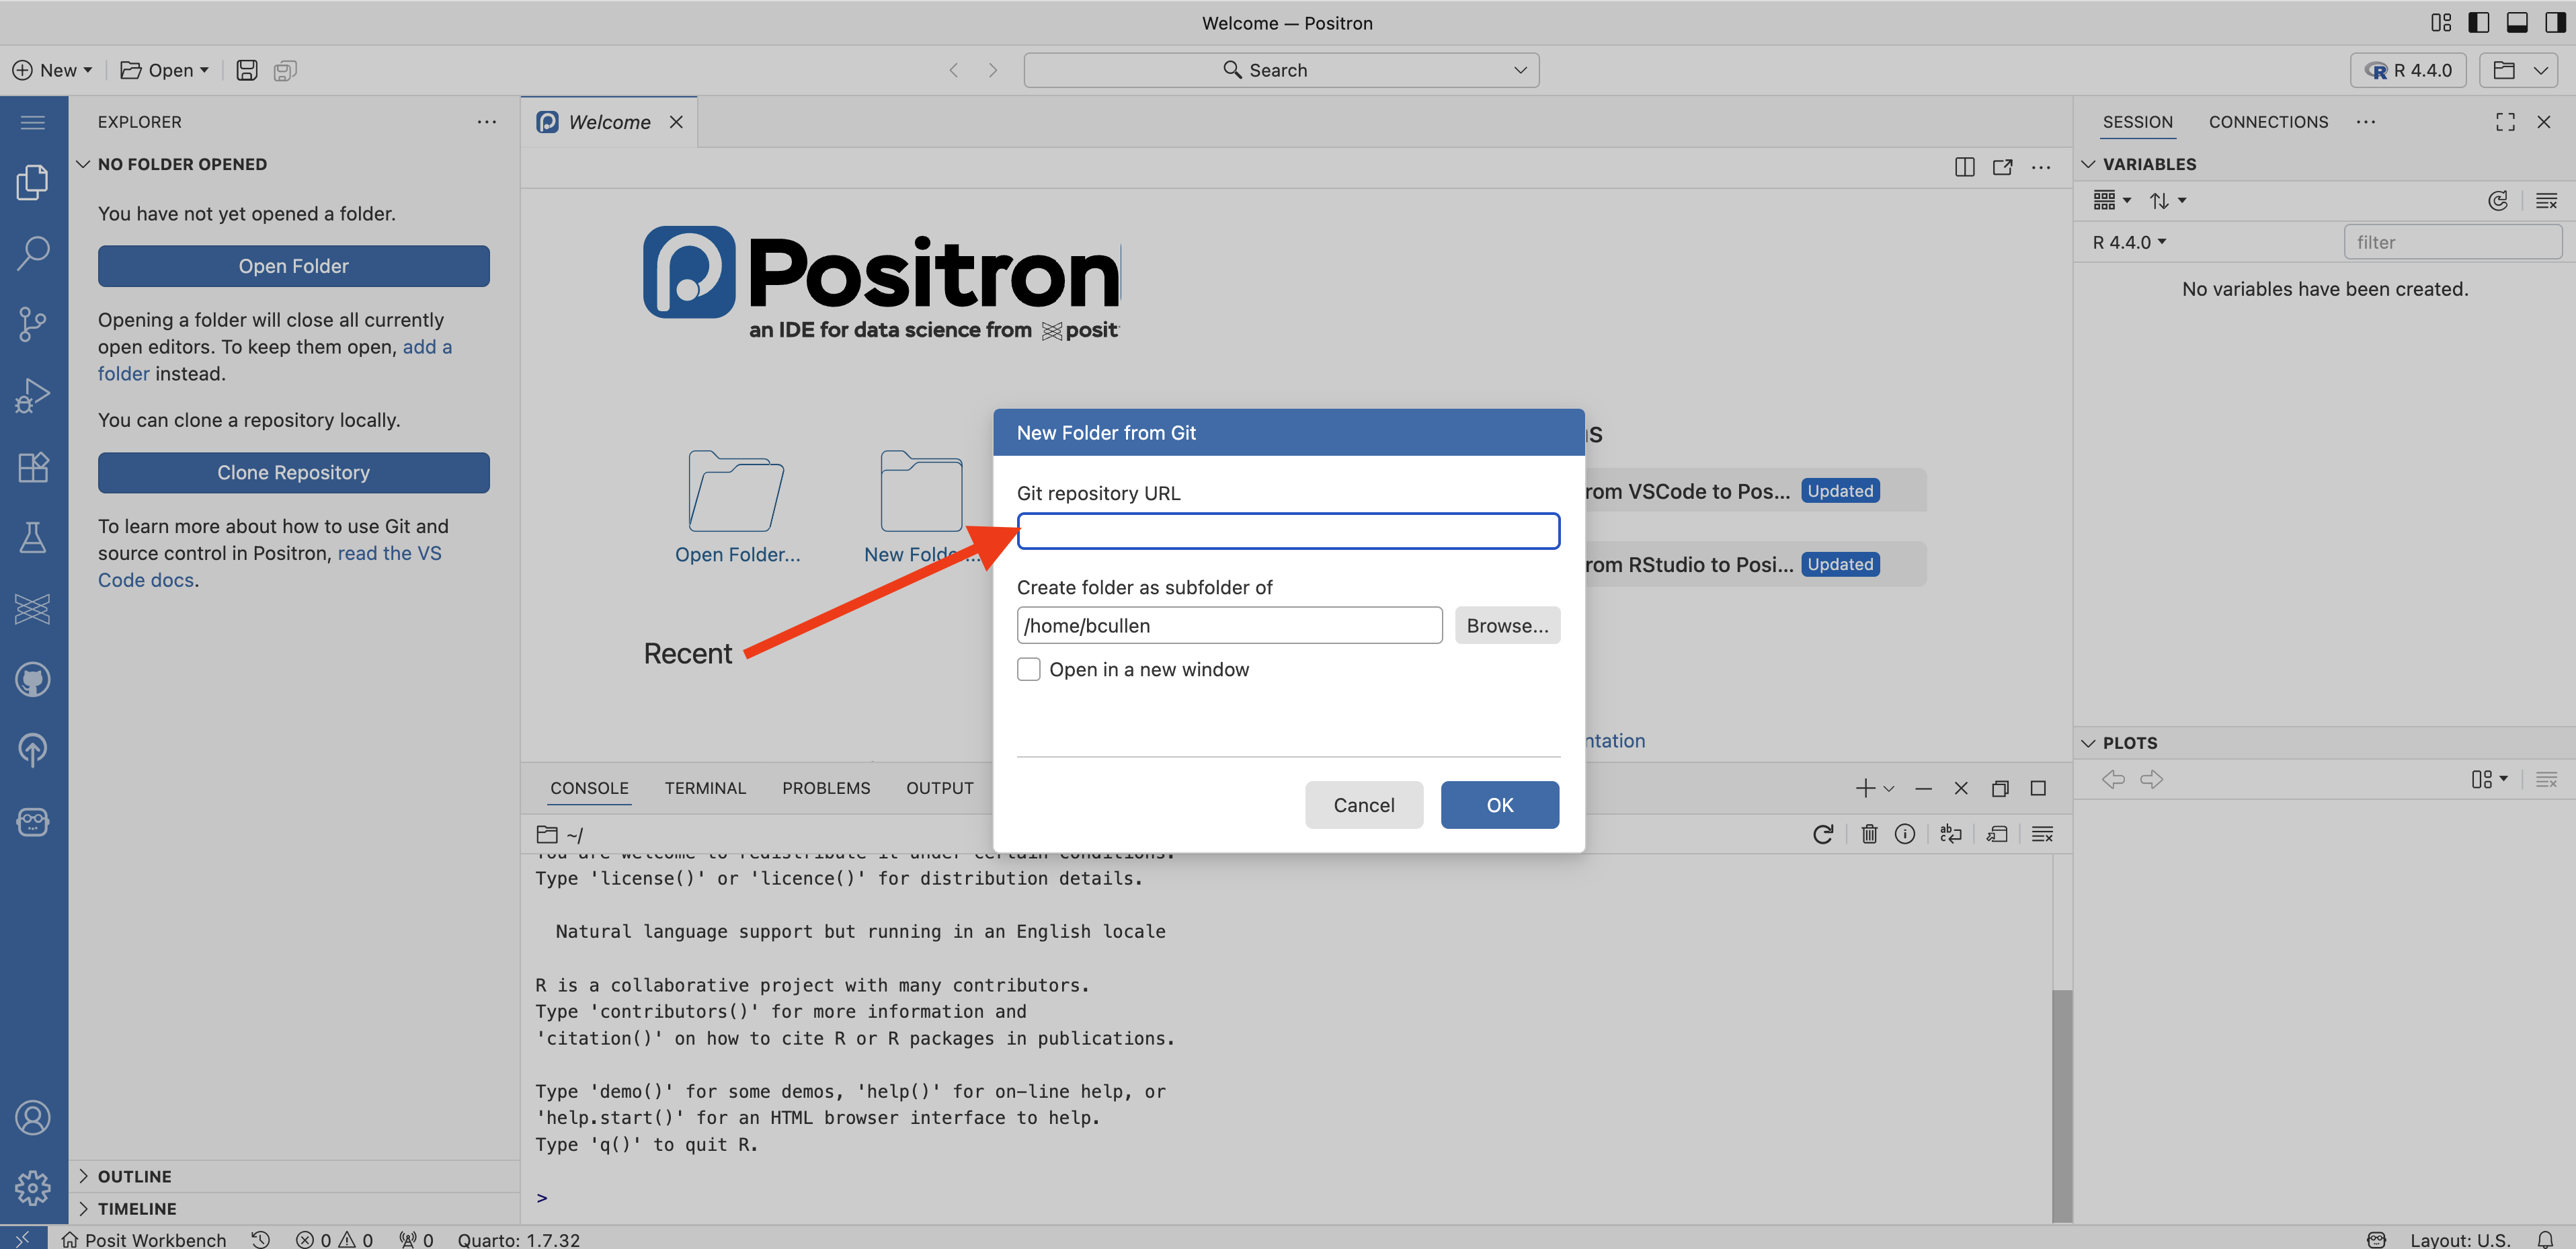Viewport: 2576px width, 1249px height.
Task: Click the Search icon in activity bar
Action: (32, 253)
